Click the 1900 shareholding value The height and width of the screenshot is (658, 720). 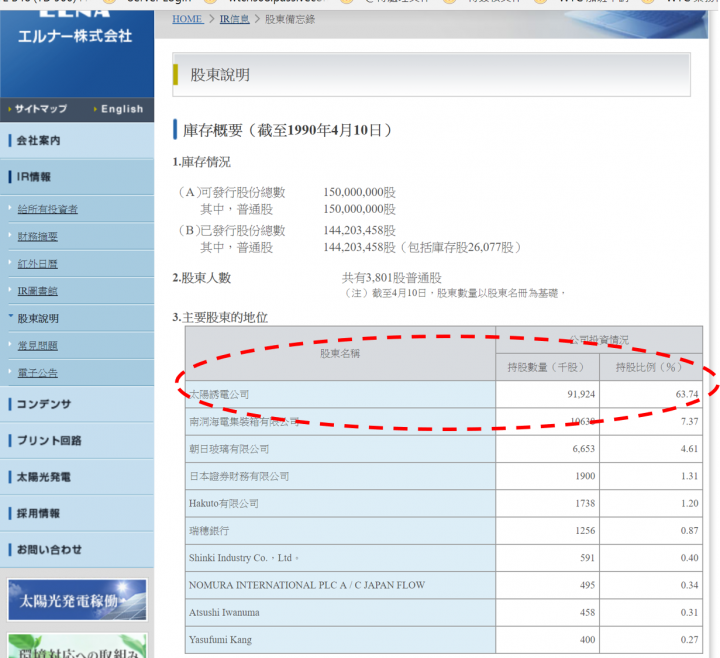pyautogui.click(x=585, y=476)
